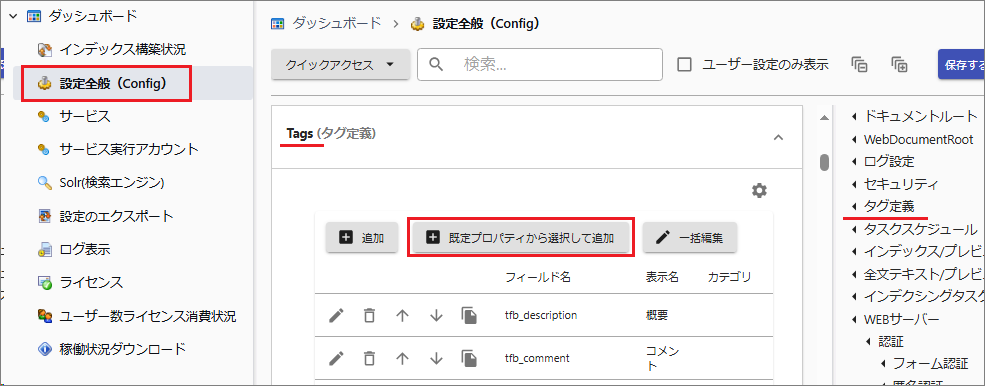
Task: Click the 表示名 column header
Action: [662, 277]
